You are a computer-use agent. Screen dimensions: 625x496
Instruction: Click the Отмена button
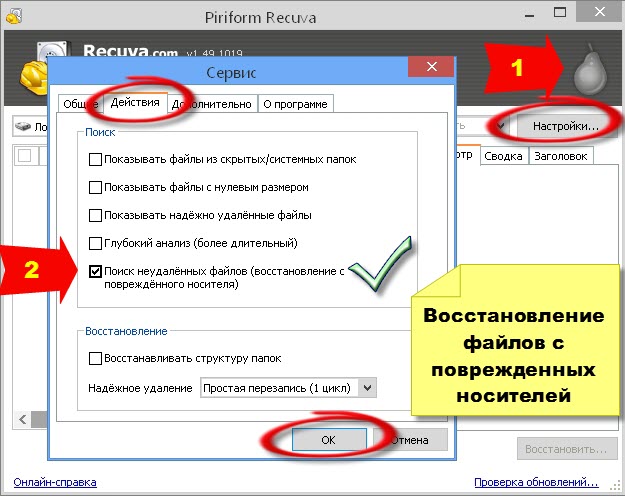(411, 440)
